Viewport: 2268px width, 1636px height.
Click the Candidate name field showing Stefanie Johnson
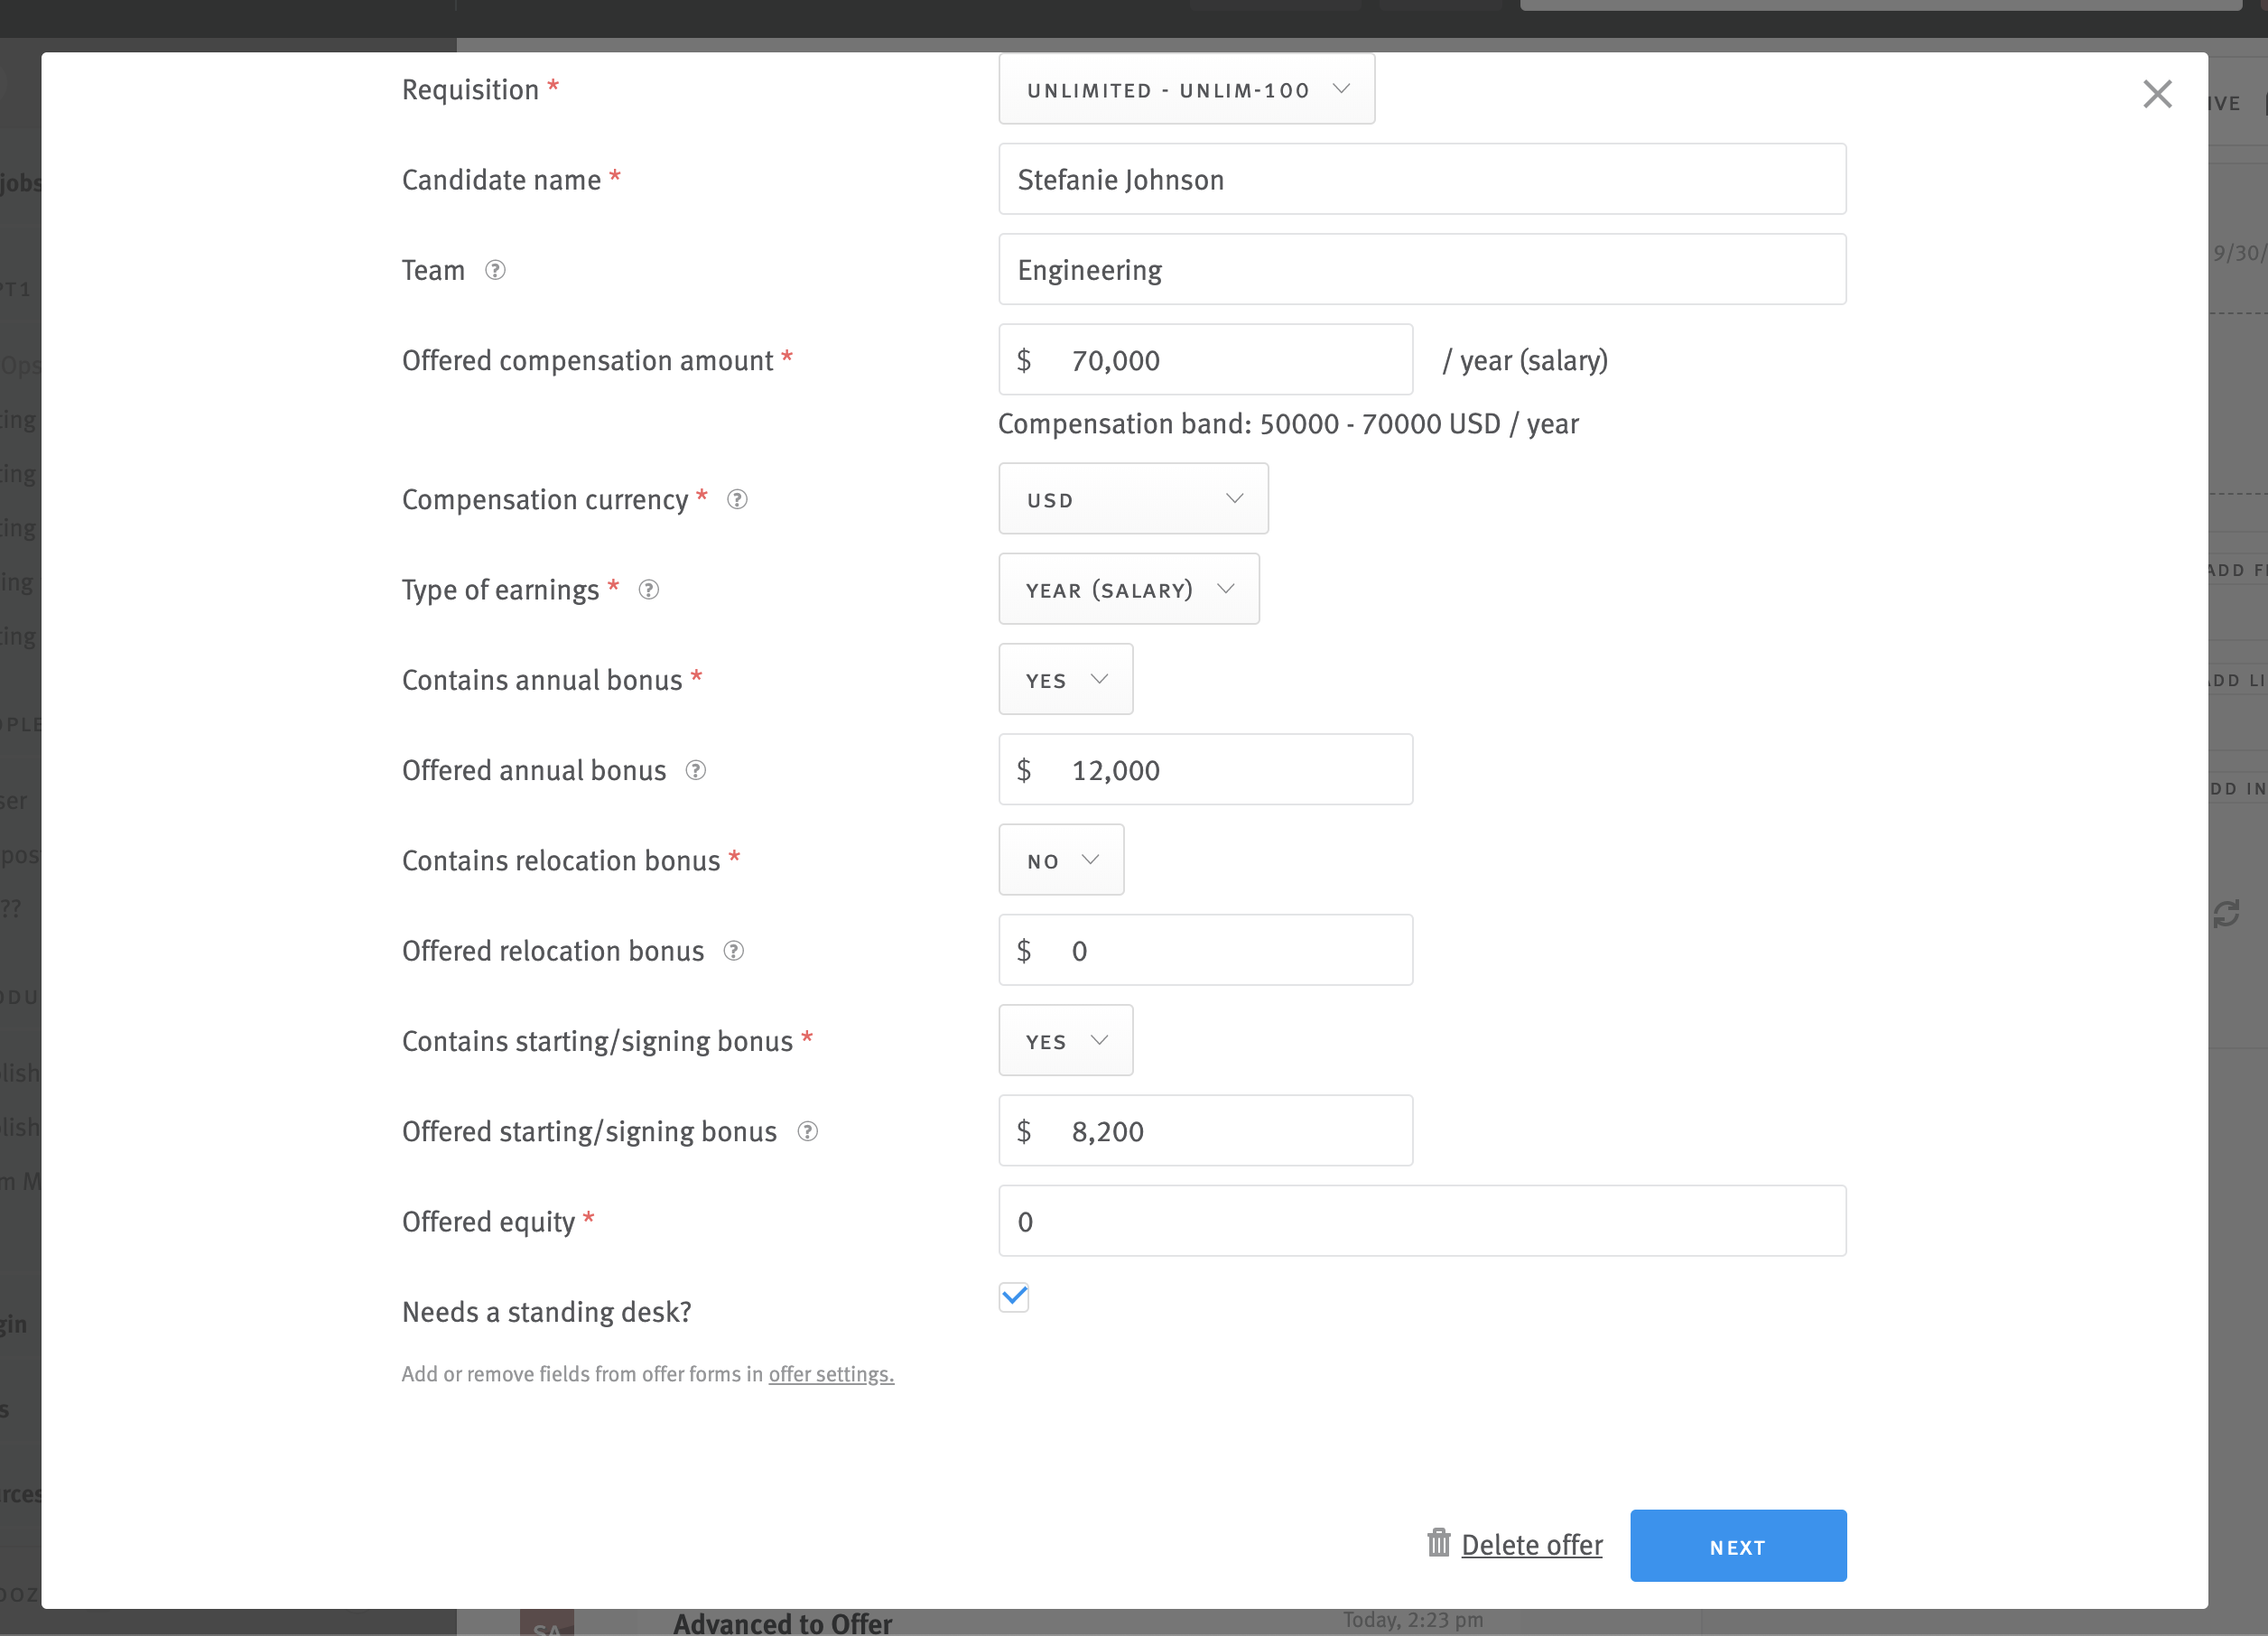(x=1421, y=179)
